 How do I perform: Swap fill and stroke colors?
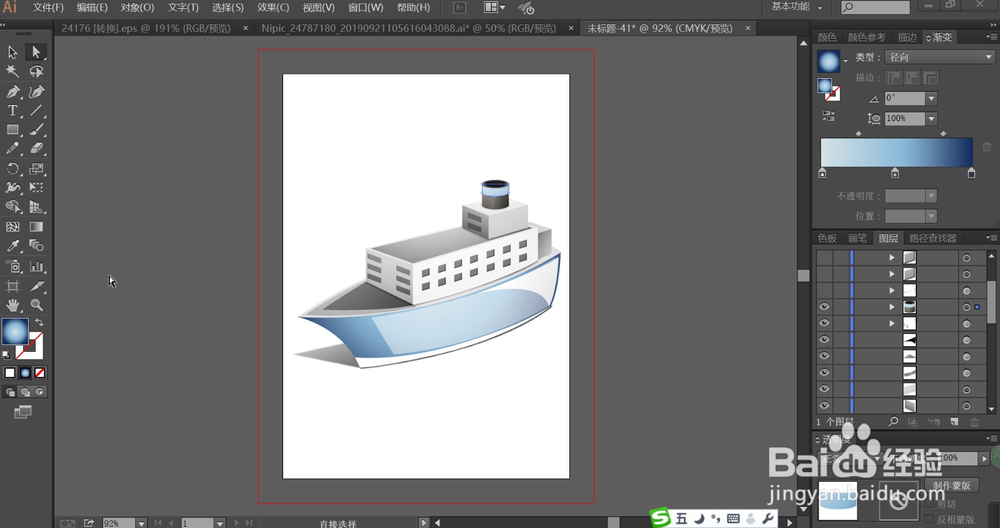point(40,323)
